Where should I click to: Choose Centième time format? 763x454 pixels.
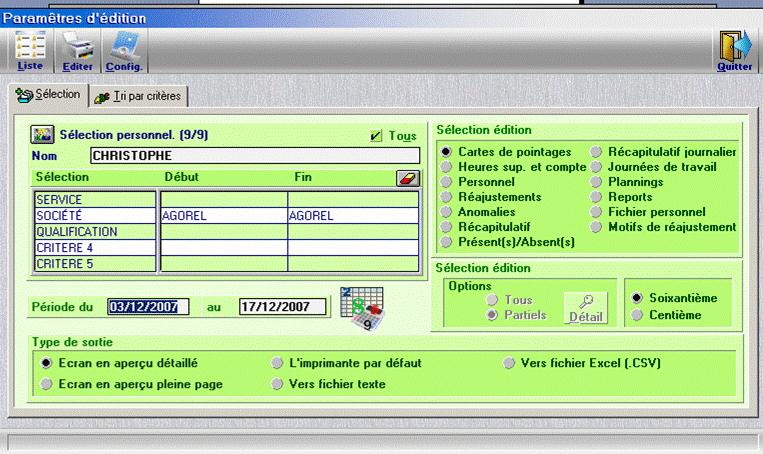pyautogui.click(x=637, y=315)
